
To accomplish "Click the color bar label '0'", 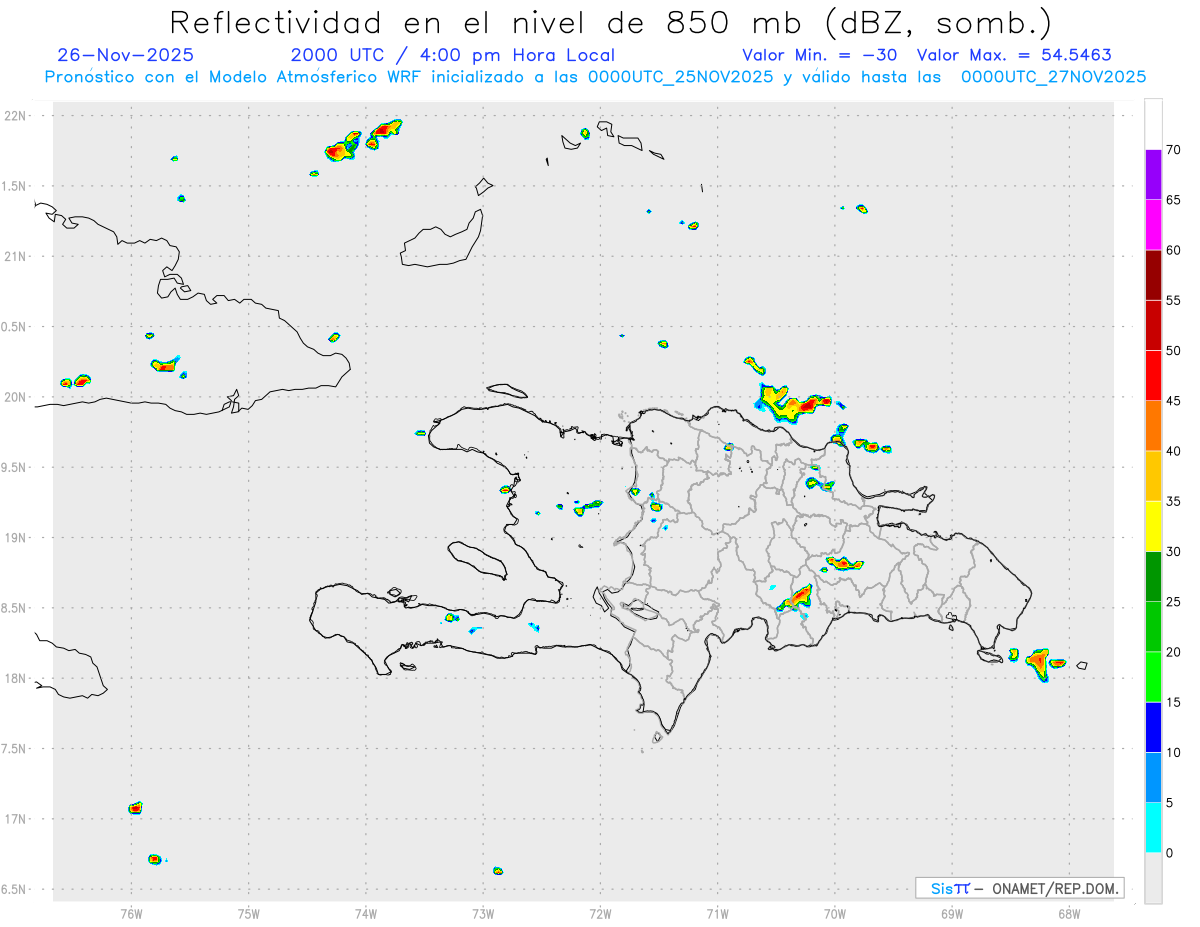I will [1169, 853].
